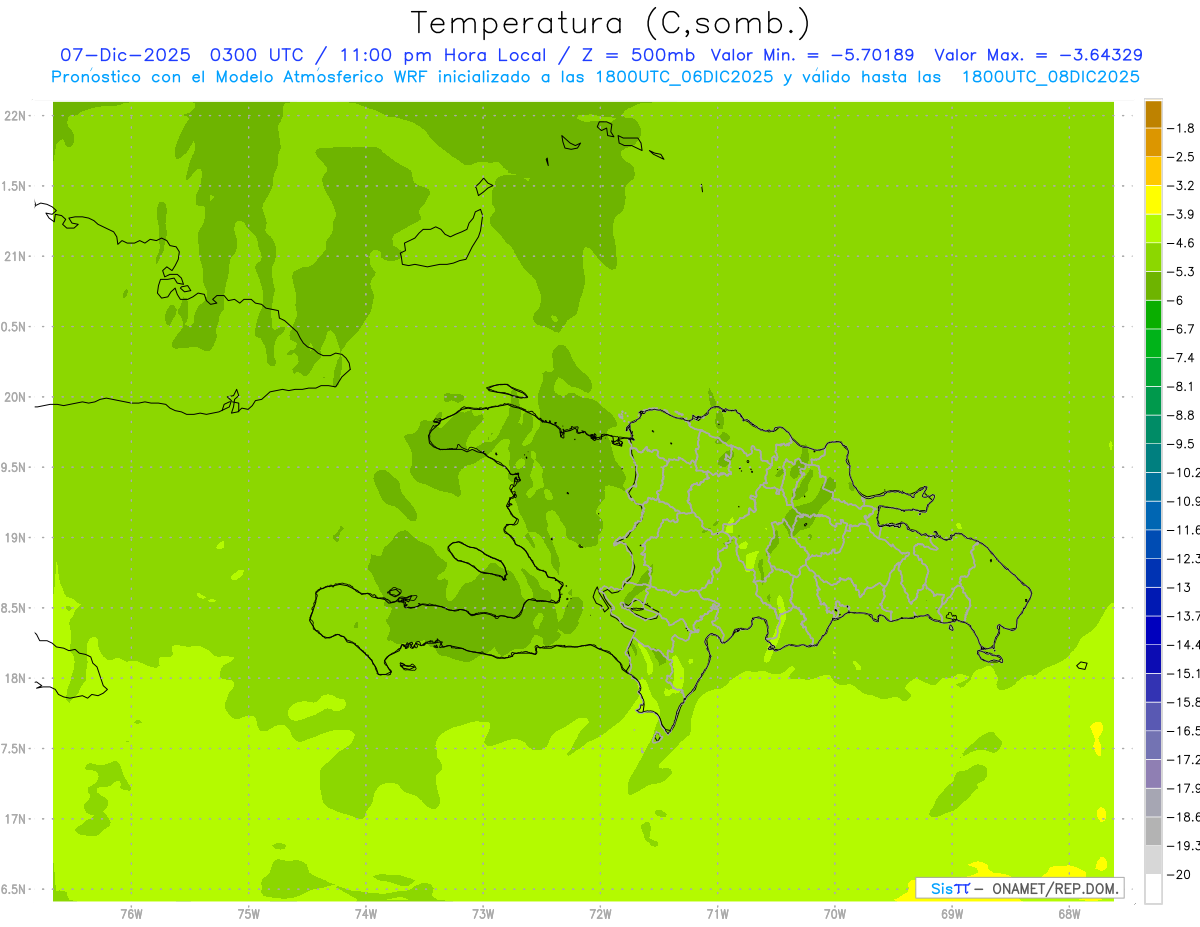Pick the green legend swatch between -5.3 and -6
This screenshot has width=1200, height=927.
coord(1153,286)
